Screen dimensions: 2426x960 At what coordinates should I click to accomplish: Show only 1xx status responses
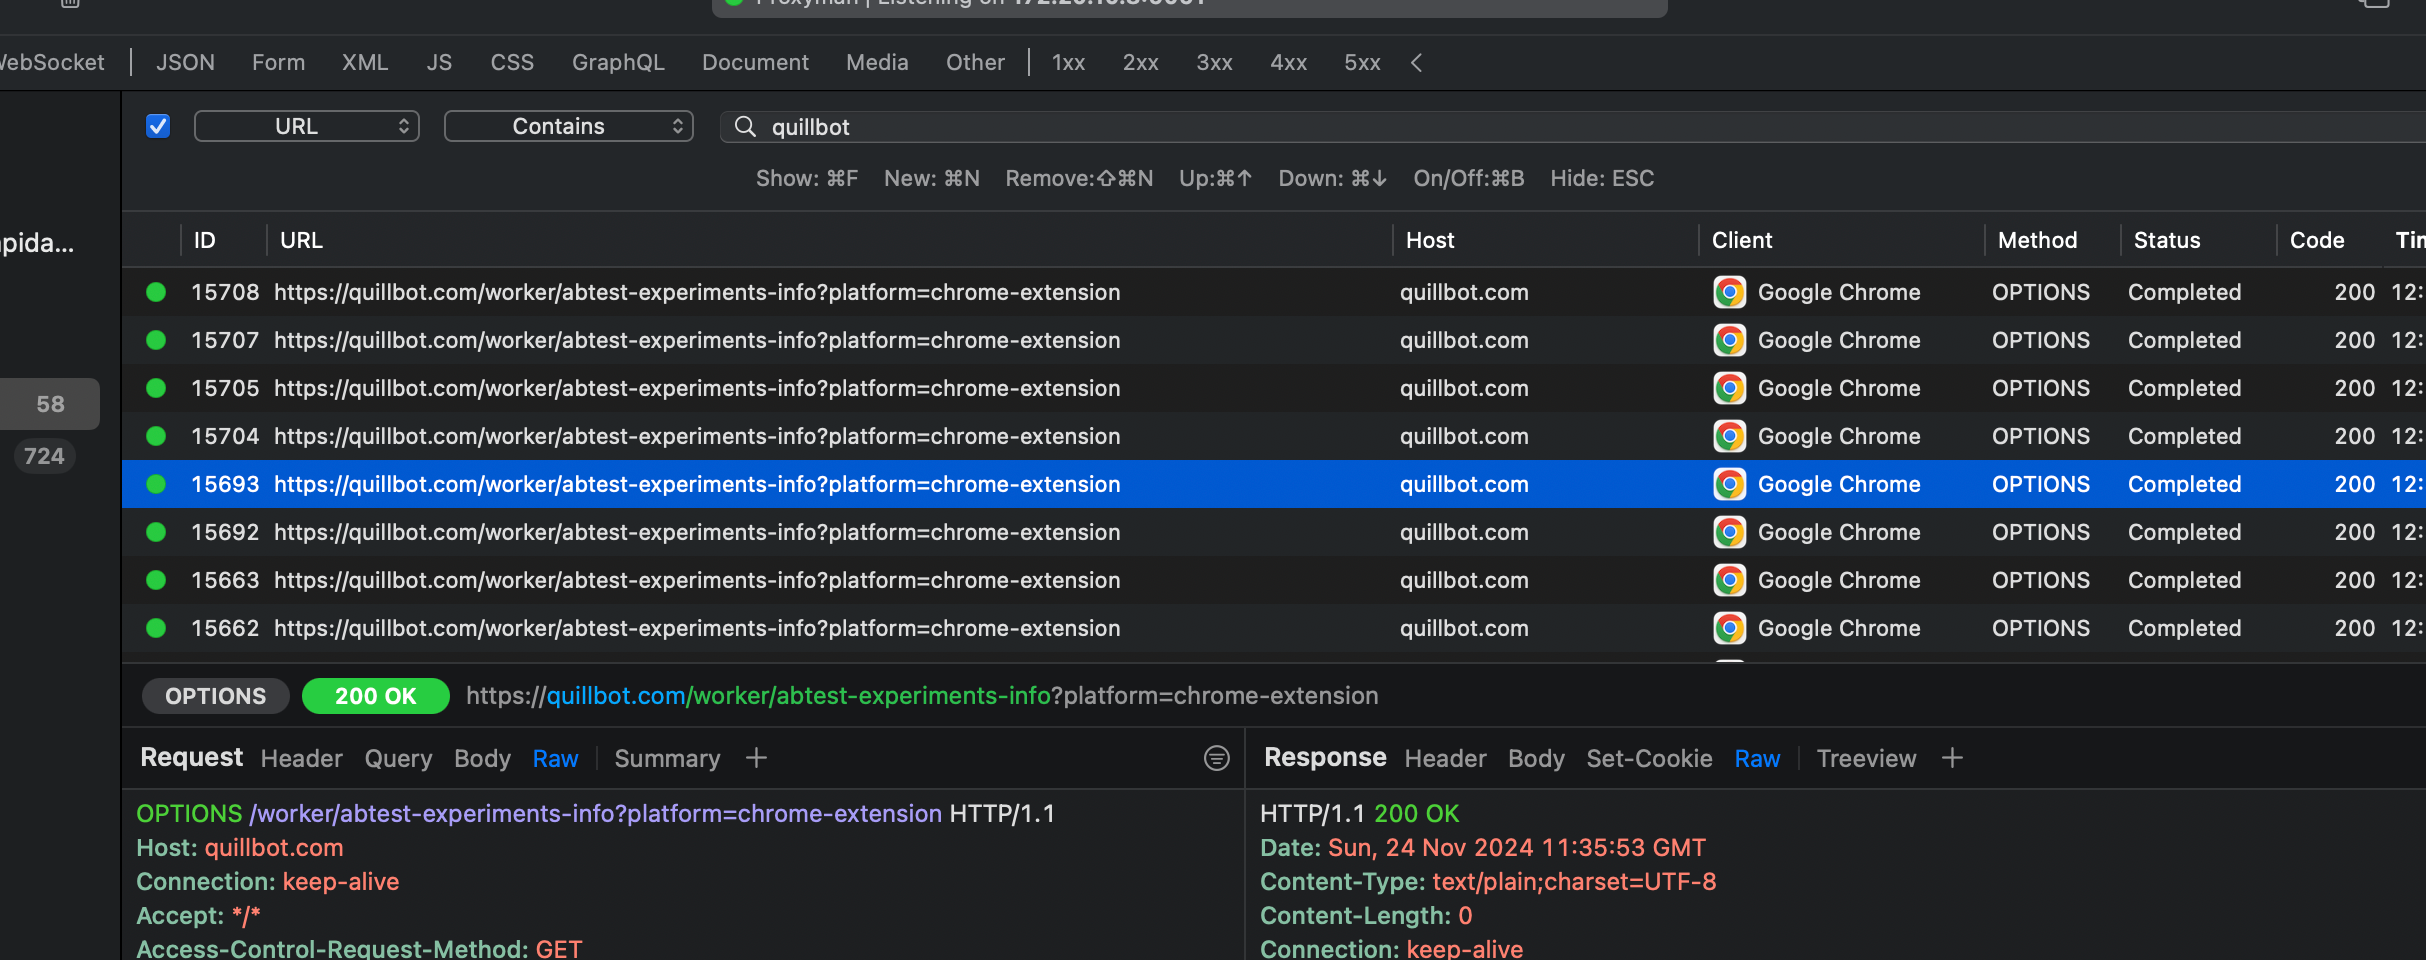coord(1068,62)
